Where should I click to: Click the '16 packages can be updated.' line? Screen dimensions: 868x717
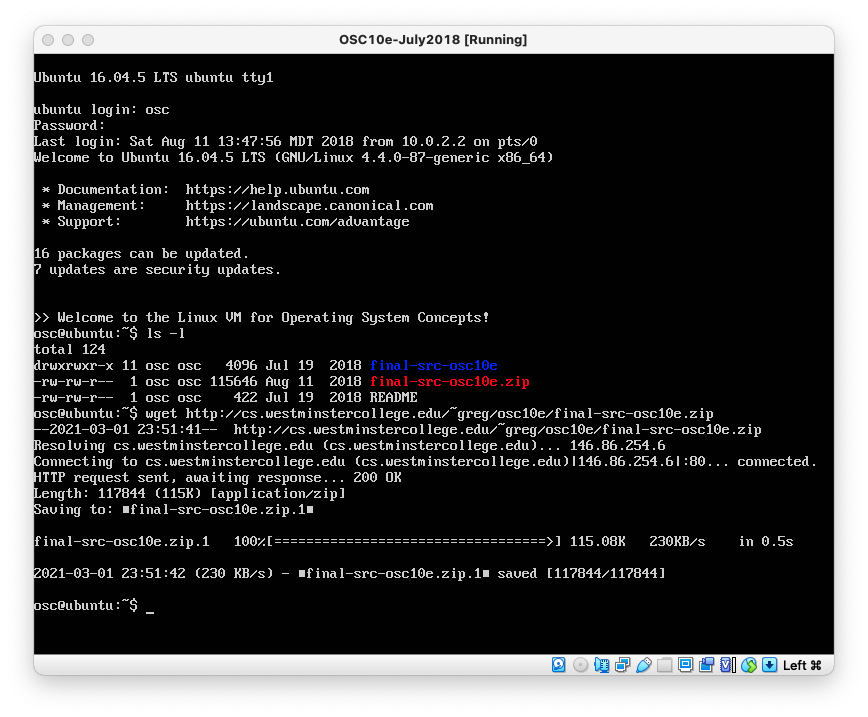coord(141,254)
